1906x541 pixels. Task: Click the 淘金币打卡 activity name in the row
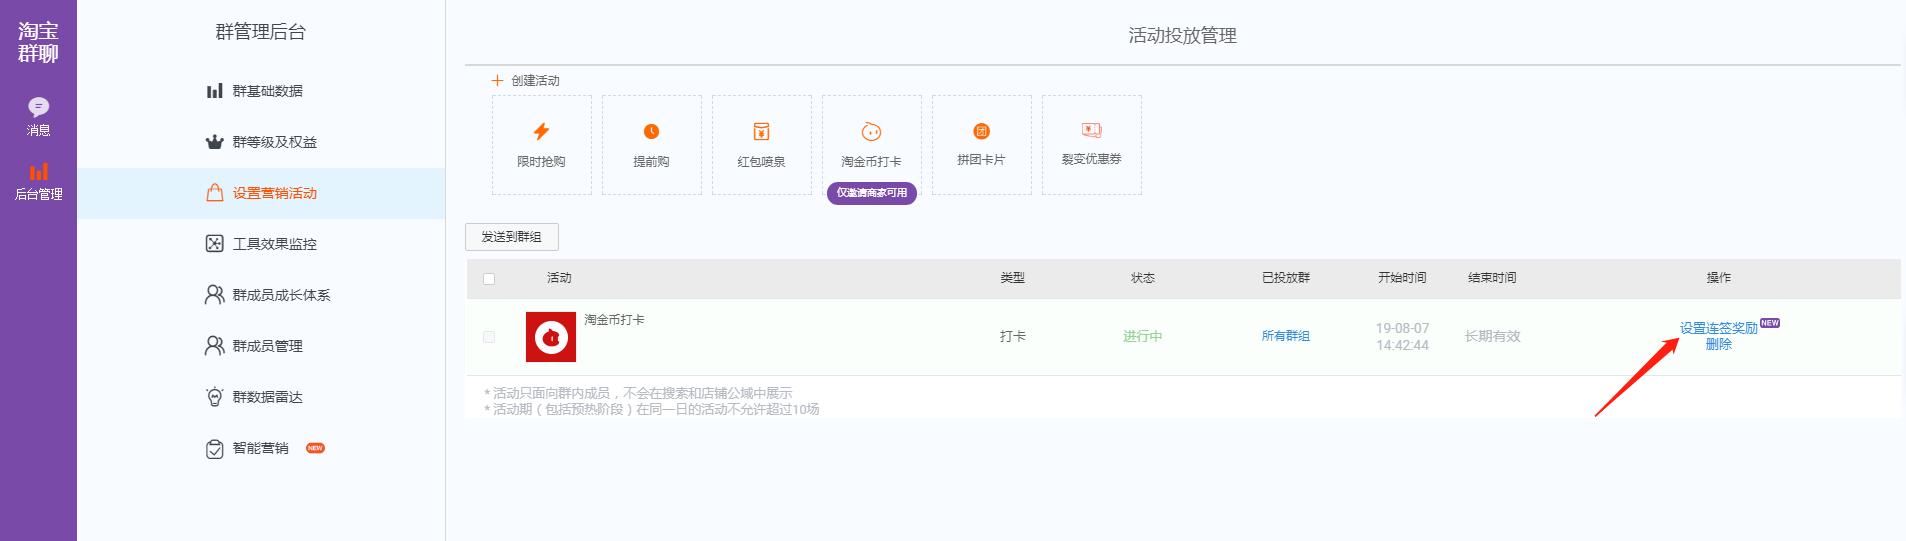point(614,320)
